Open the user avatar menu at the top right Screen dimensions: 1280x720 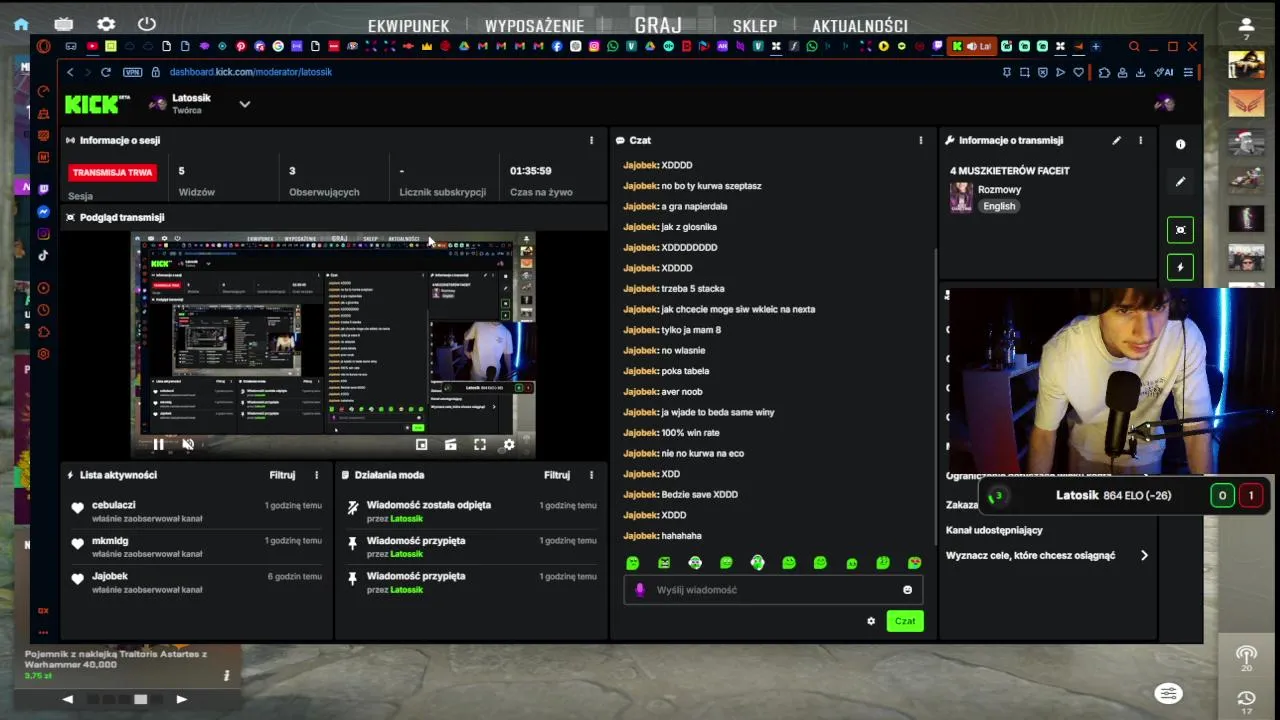click(x=1163, y=103)
